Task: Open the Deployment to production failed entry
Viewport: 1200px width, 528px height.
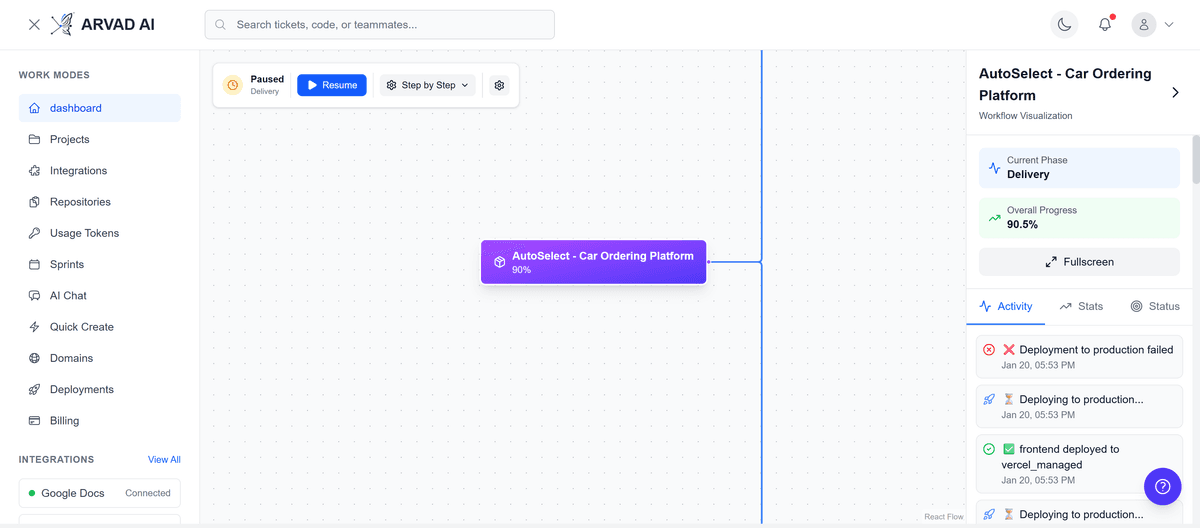Action: [x=1079, y=357]
